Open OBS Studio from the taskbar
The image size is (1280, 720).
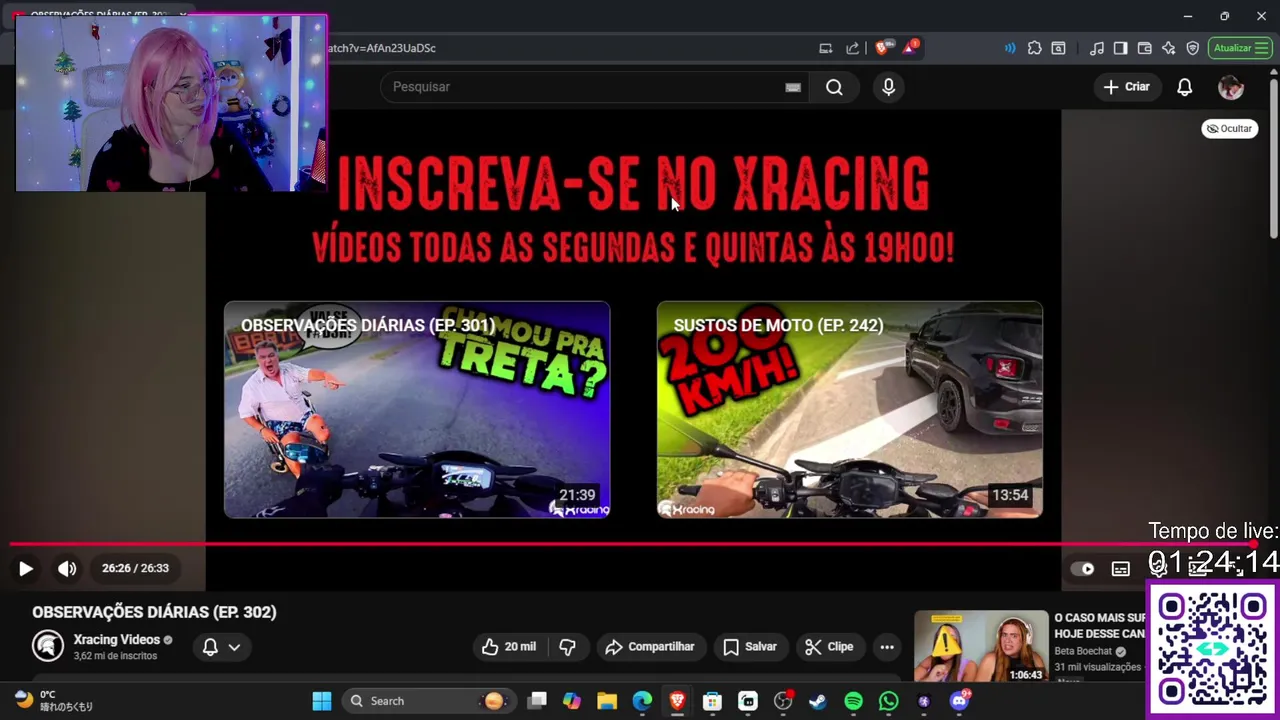coord(783,701)
